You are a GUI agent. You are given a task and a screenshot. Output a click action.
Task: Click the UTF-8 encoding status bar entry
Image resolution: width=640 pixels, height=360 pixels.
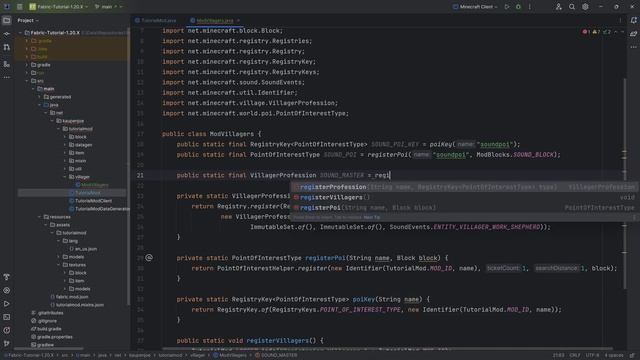coord(592,355)
